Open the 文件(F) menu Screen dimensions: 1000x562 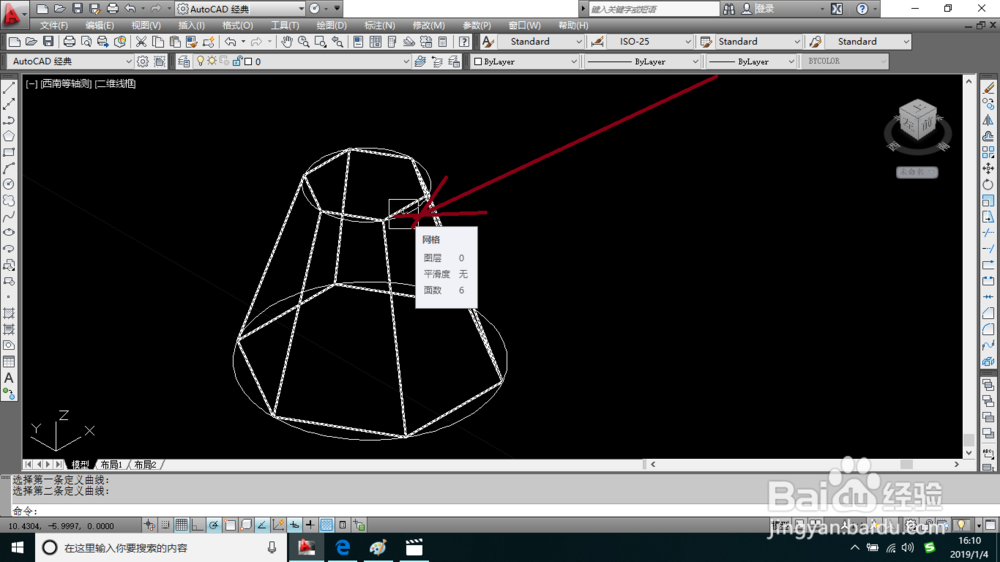click(x=54, y=26)
